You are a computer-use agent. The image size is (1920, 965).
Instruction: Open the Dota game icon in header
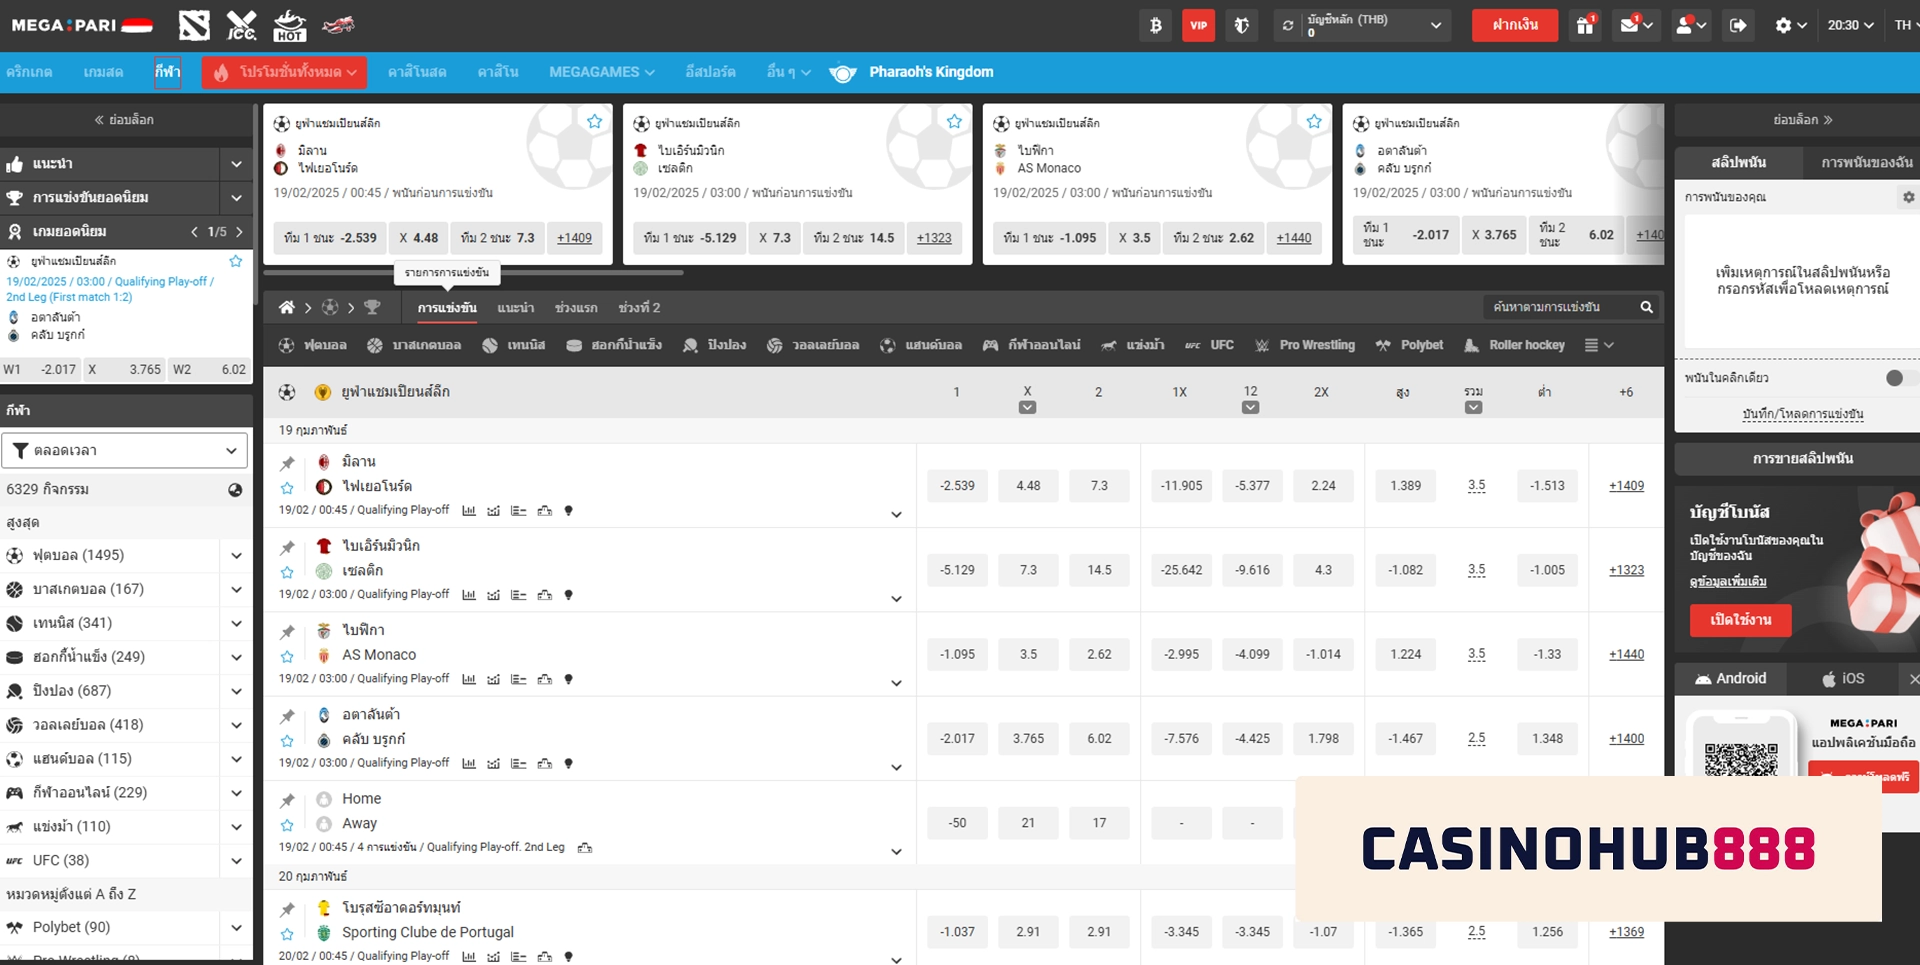(x=194, y=25)
